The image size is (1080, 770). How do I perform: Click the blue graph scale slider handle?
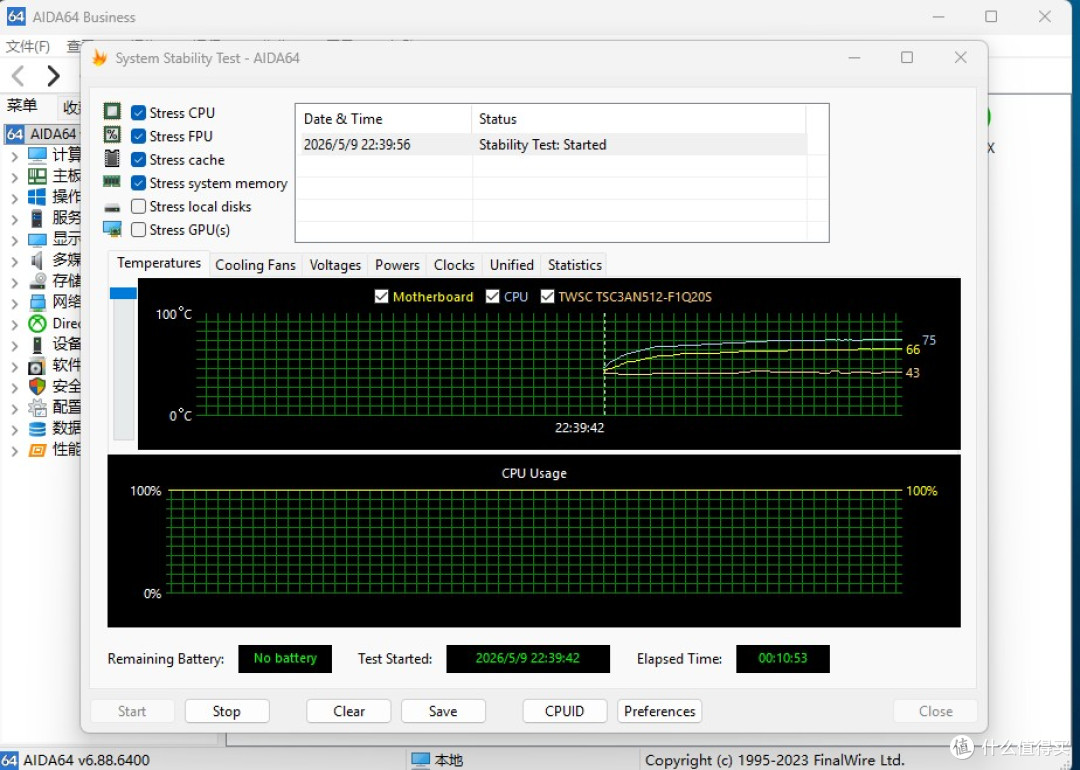click(x=123, y=293)
